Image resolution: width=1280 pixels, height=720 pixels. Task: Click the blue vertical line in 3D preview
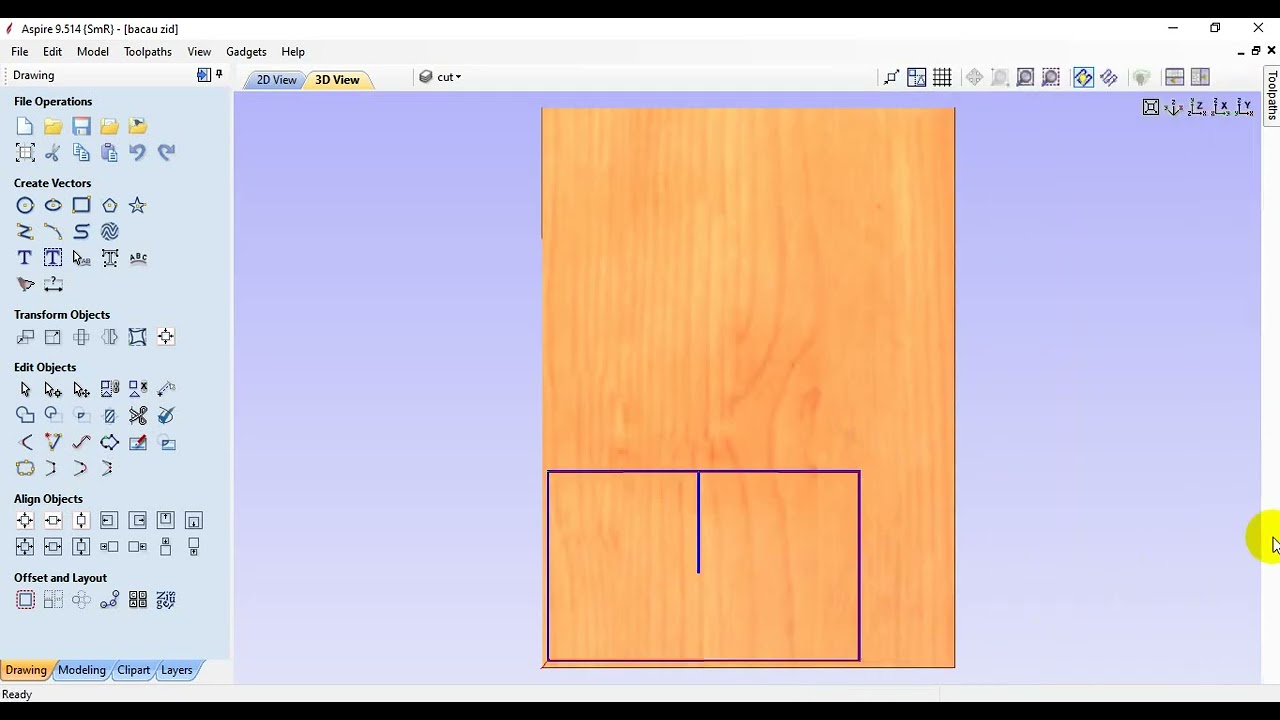(x=698, y=523)
